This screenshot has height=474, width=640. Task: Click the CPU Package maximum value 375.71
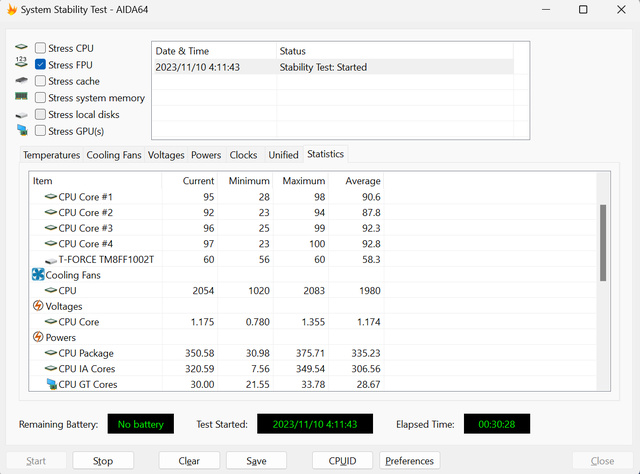pos(310,353)
